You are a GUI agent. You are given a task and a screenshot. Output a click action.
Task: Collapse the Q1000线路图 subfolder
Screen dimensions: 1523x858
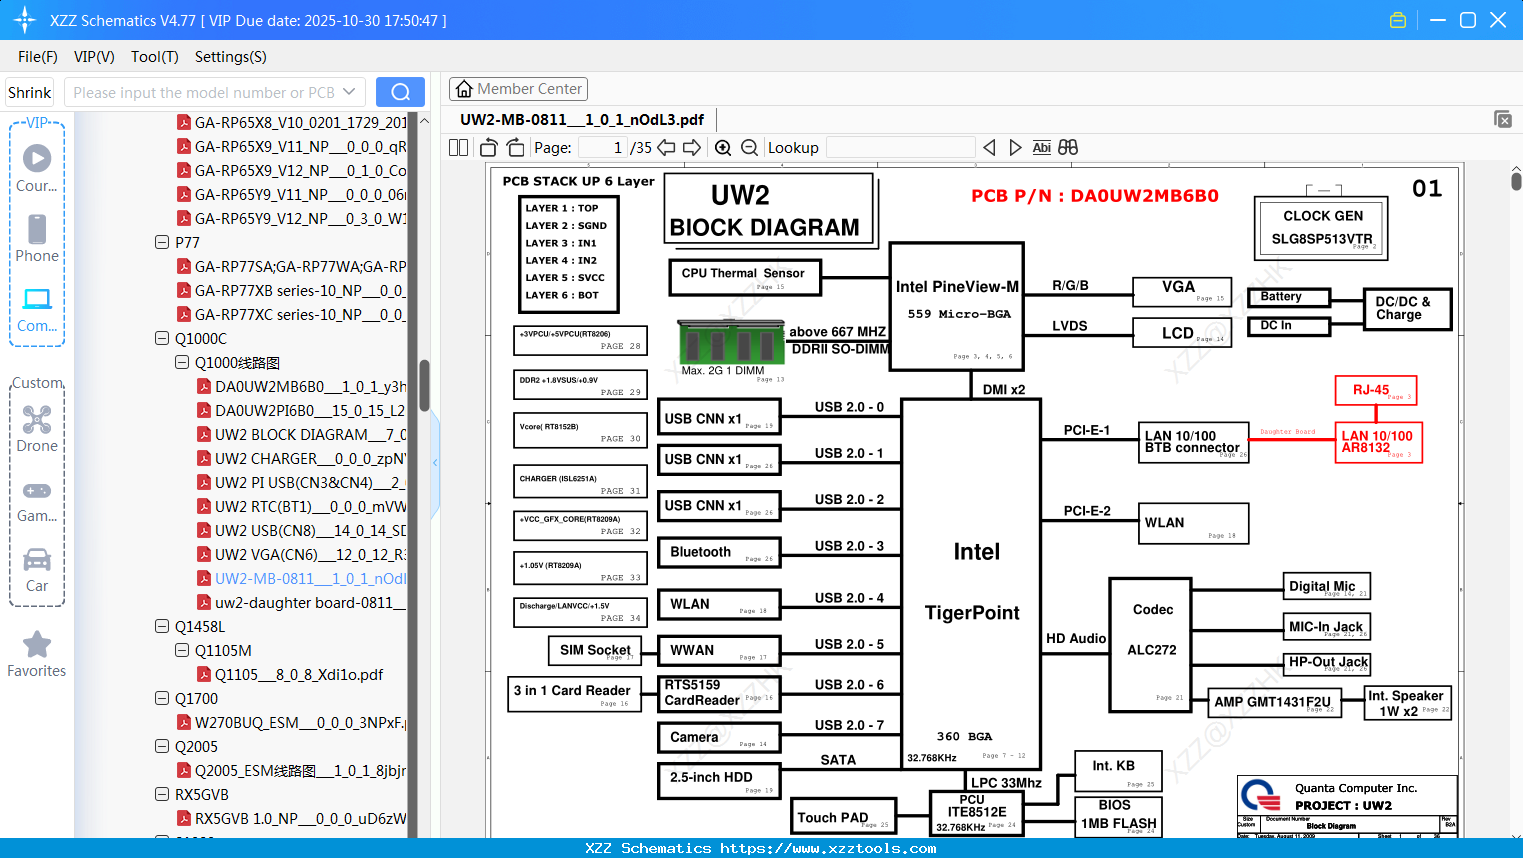coord(182,362)
